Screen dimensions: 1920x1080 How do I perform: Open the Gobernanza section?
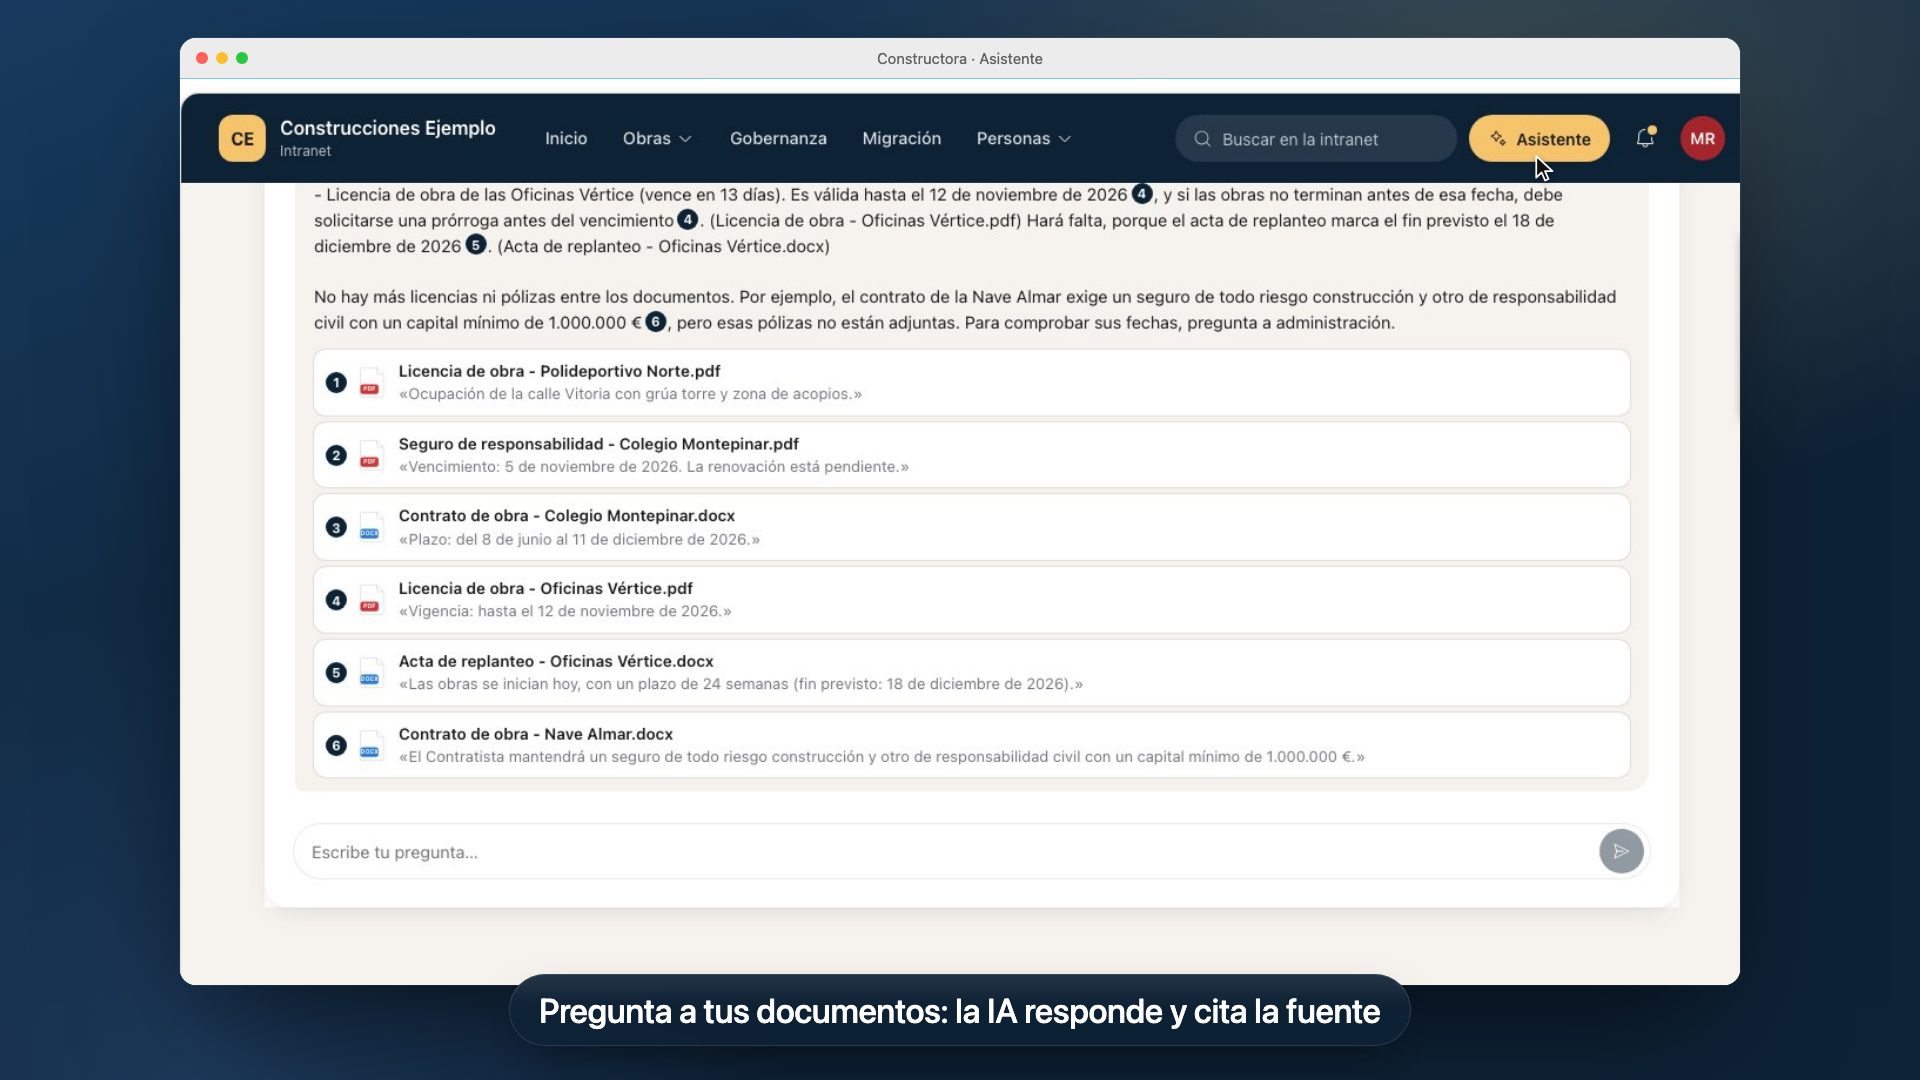pos(778,138)
